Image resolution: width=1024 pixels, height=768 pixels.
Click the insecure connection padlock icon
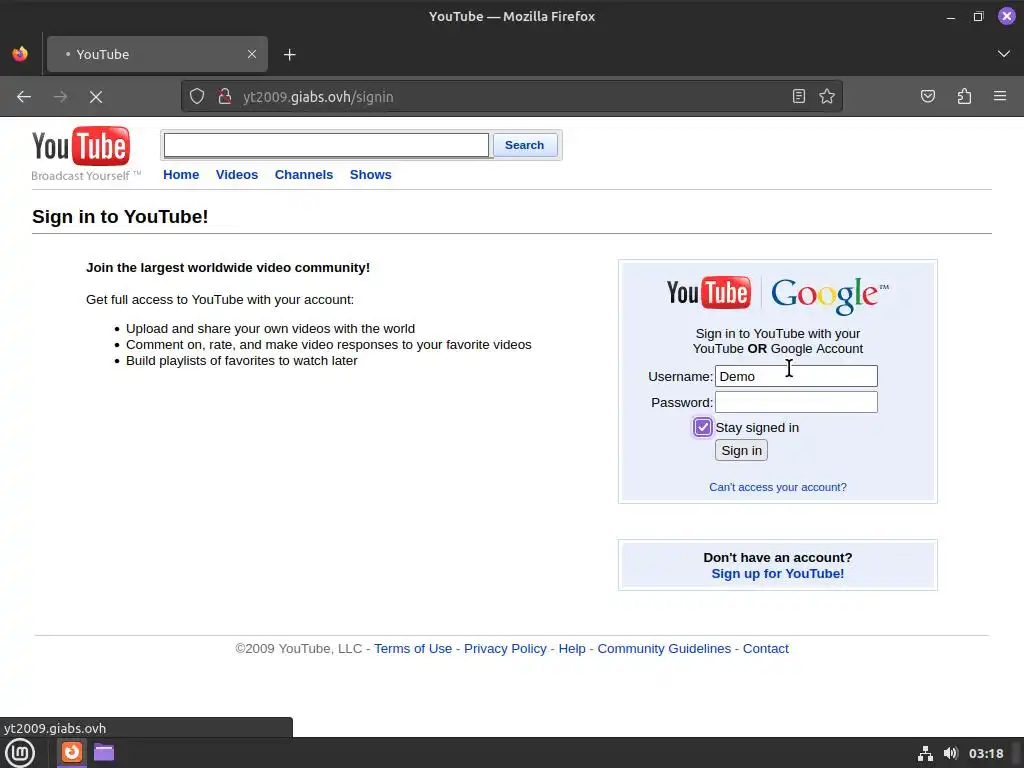click(x=225, y=97)
